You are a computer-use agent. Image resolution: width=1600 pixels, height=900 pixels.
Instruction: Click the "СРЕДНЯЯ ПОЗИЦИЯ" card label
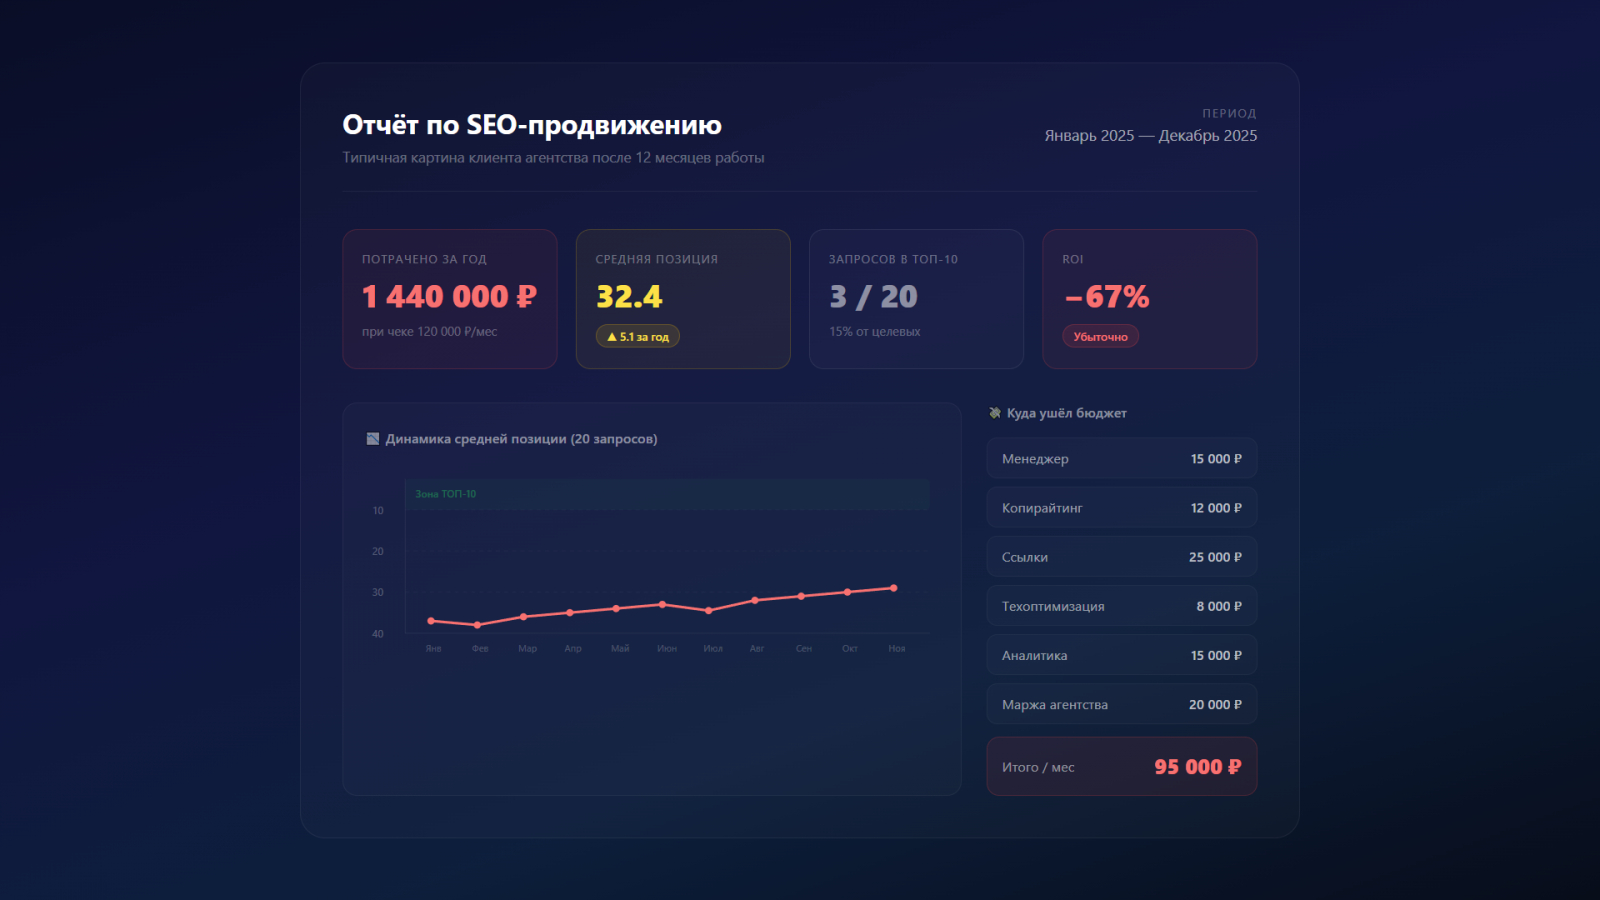pyautogui.click(x=657, y=259)
